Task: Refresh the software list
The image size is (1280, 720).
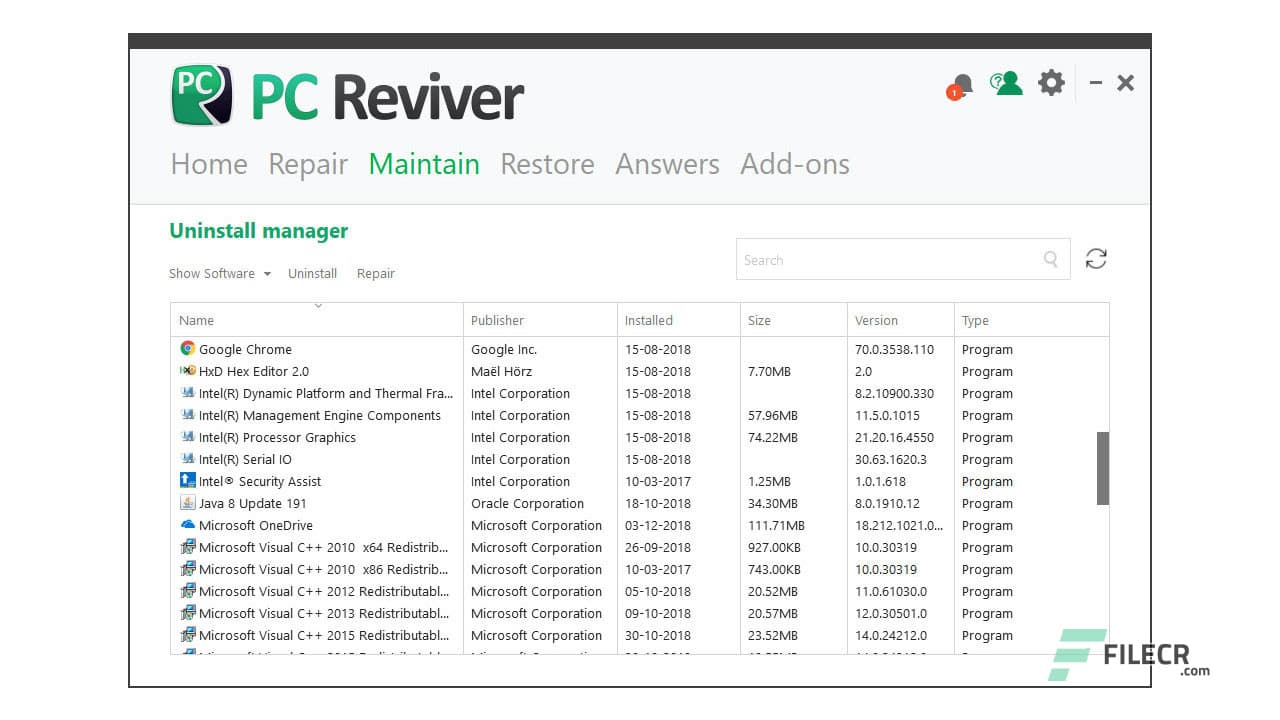Action: (1096, 258)
